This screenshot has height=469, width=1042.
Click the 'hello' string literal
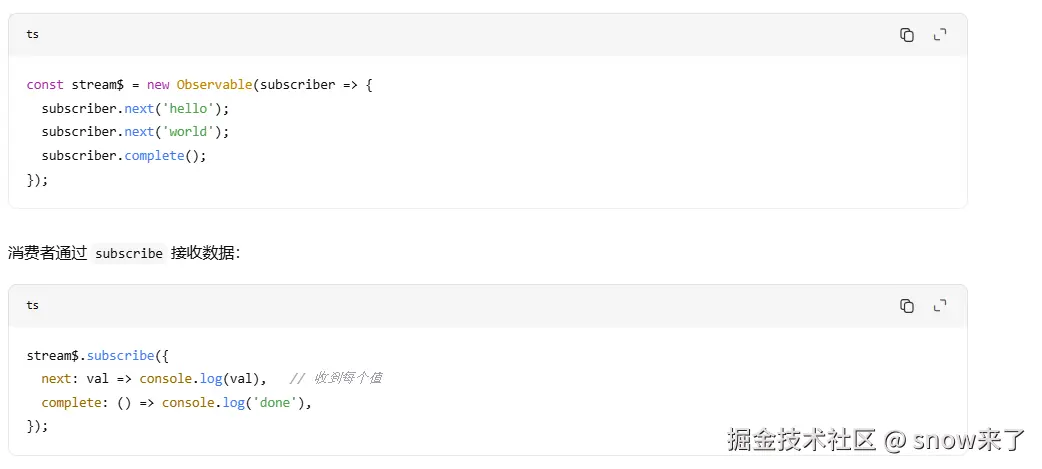click(188, 109)
